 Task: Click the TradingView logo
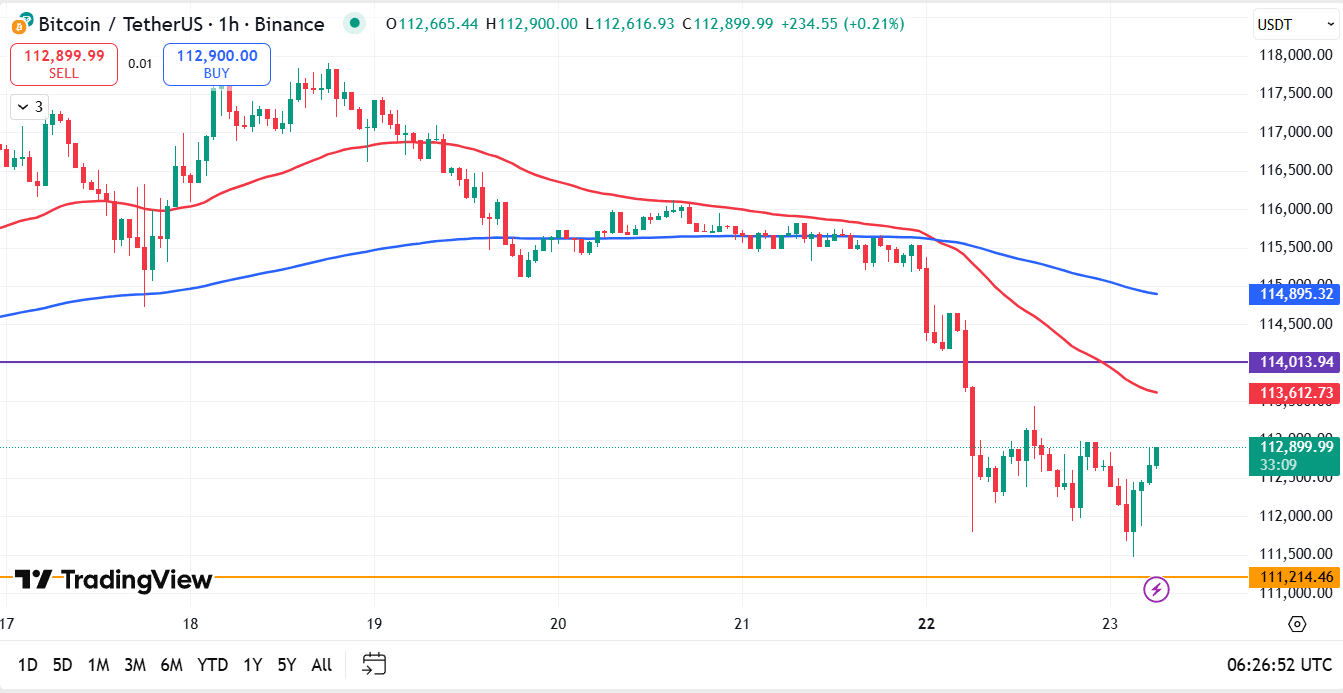[113, 579]
